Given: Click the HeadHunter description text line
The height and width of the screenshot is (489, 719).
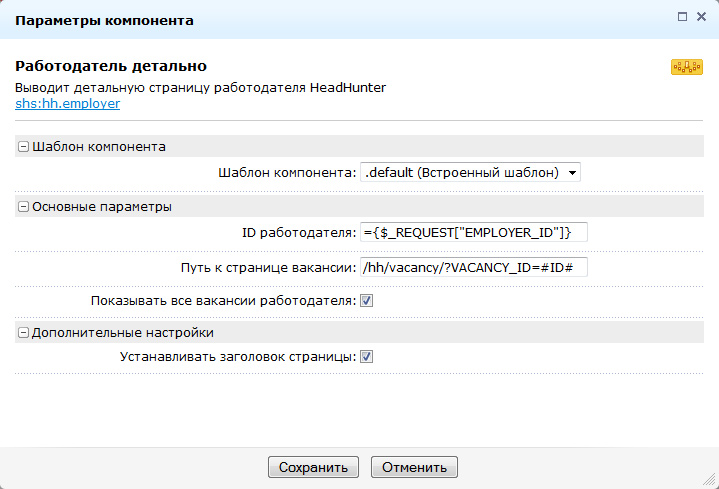Looking at the screenshot, I should pos(200,87).
